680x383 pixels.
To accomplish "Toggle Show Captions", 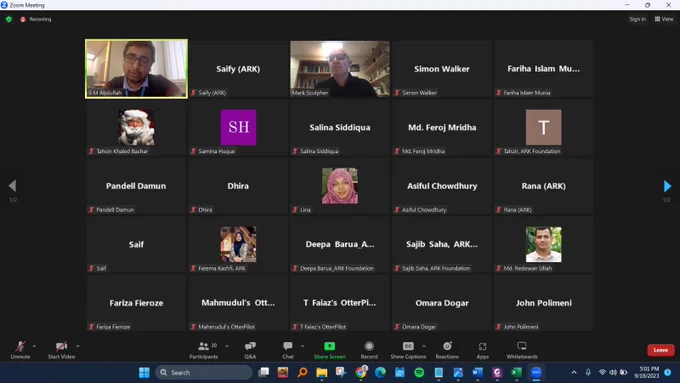I will (x=408, y=350).
